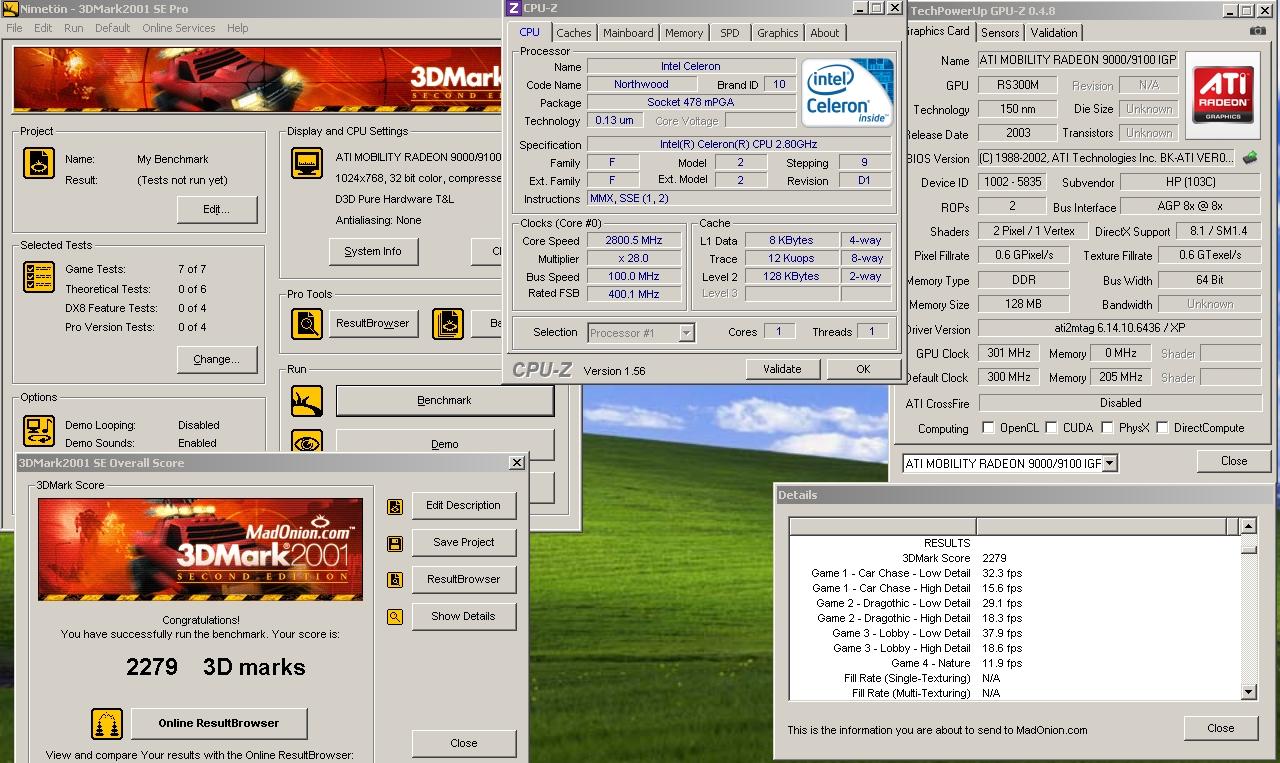This screenshot has height=763, width=1280.
Task: Click the Selected Tests checklist icon
Action: [38, 277]
